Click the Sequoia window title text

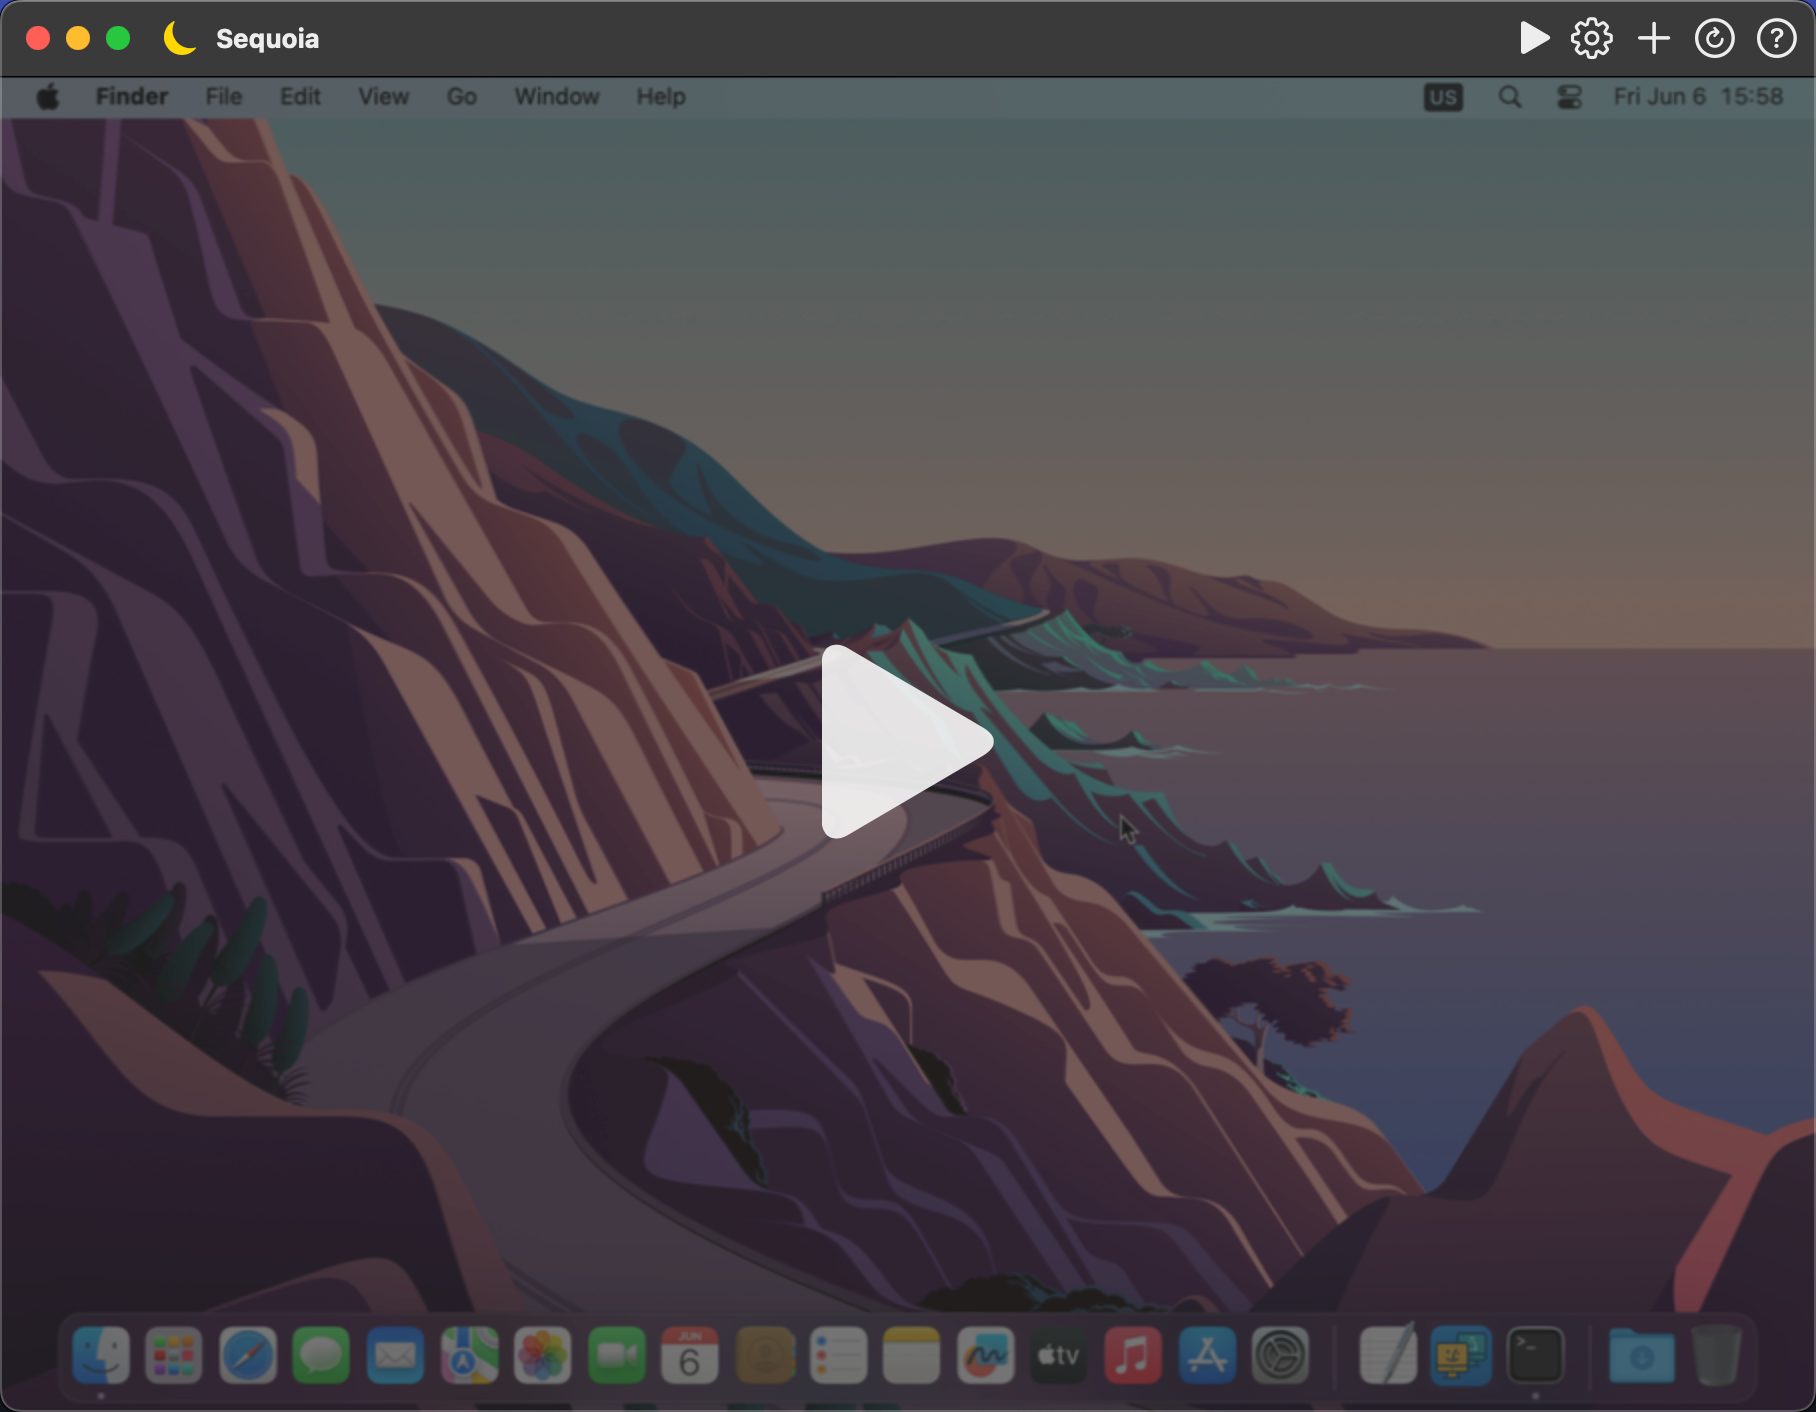[x=267, y=39]
